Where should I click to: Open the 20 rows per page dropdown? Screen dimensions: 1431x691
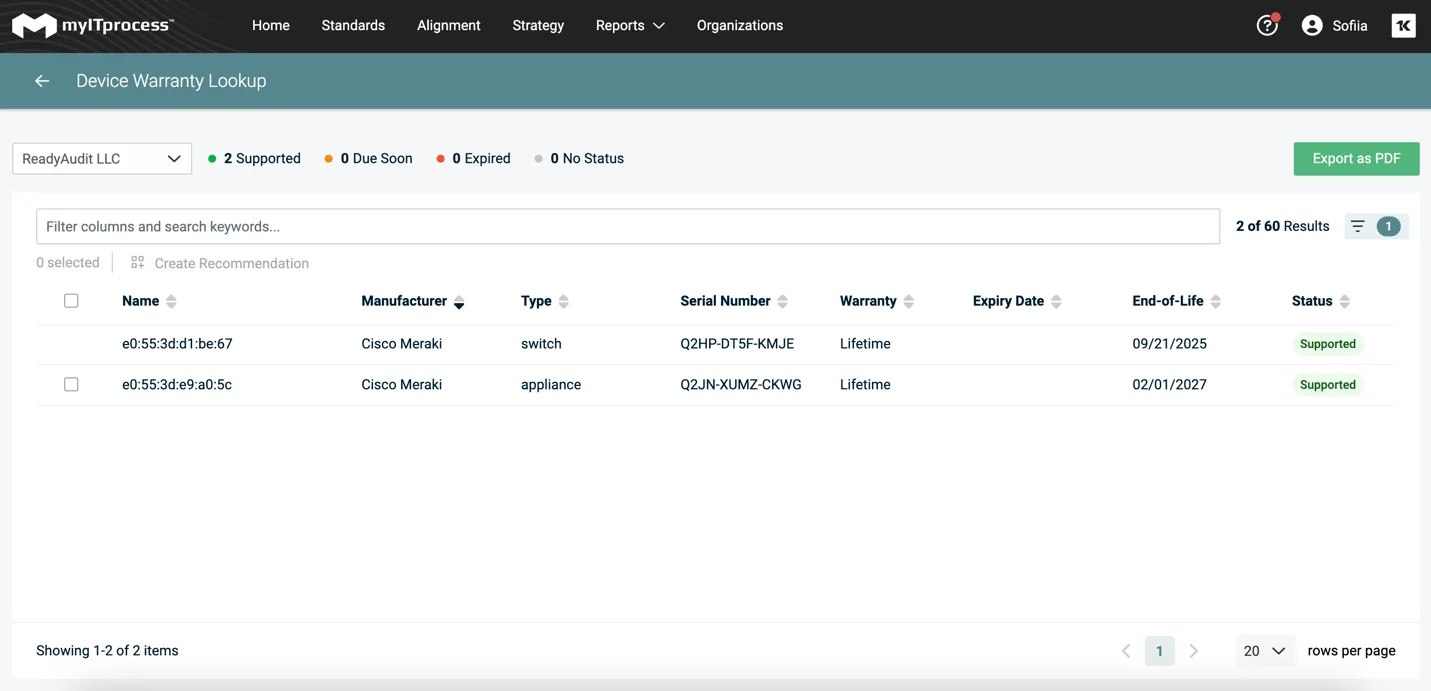click(x=1264, y=651)
